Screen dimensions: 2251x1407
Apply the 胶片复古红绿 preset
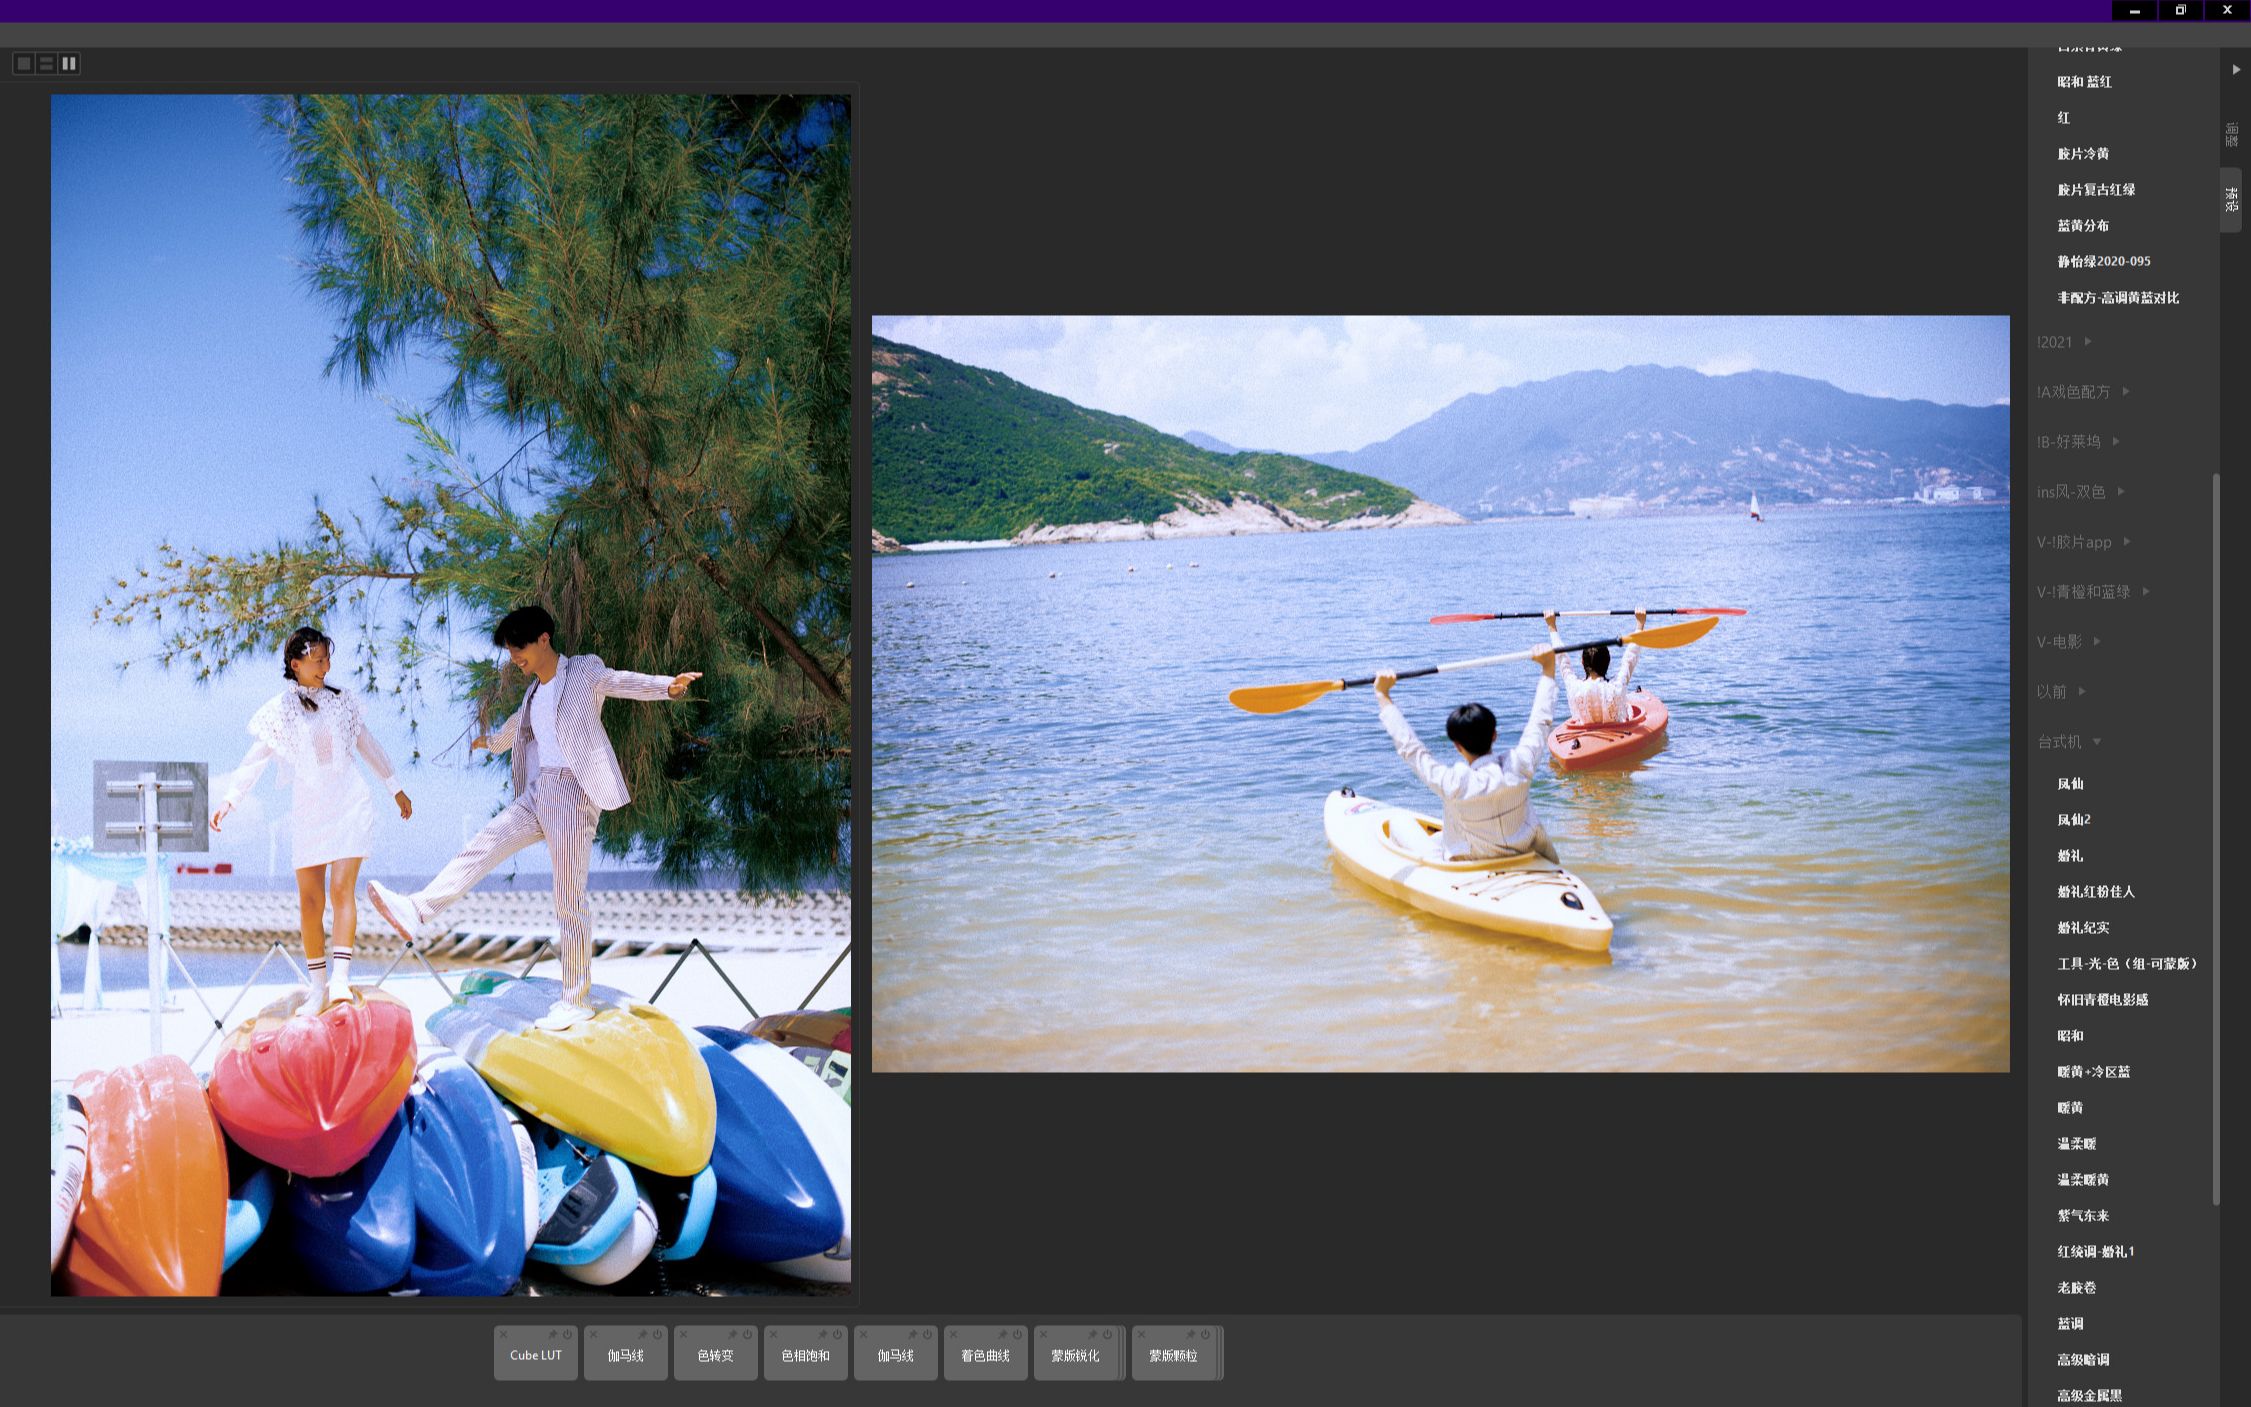pyautogui.click(x=2096, y=190)
